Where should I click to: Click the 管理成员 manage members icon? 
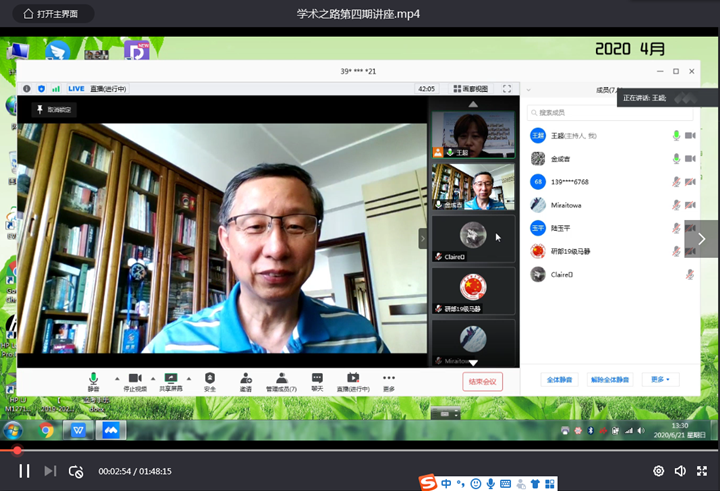pos(281,378)
